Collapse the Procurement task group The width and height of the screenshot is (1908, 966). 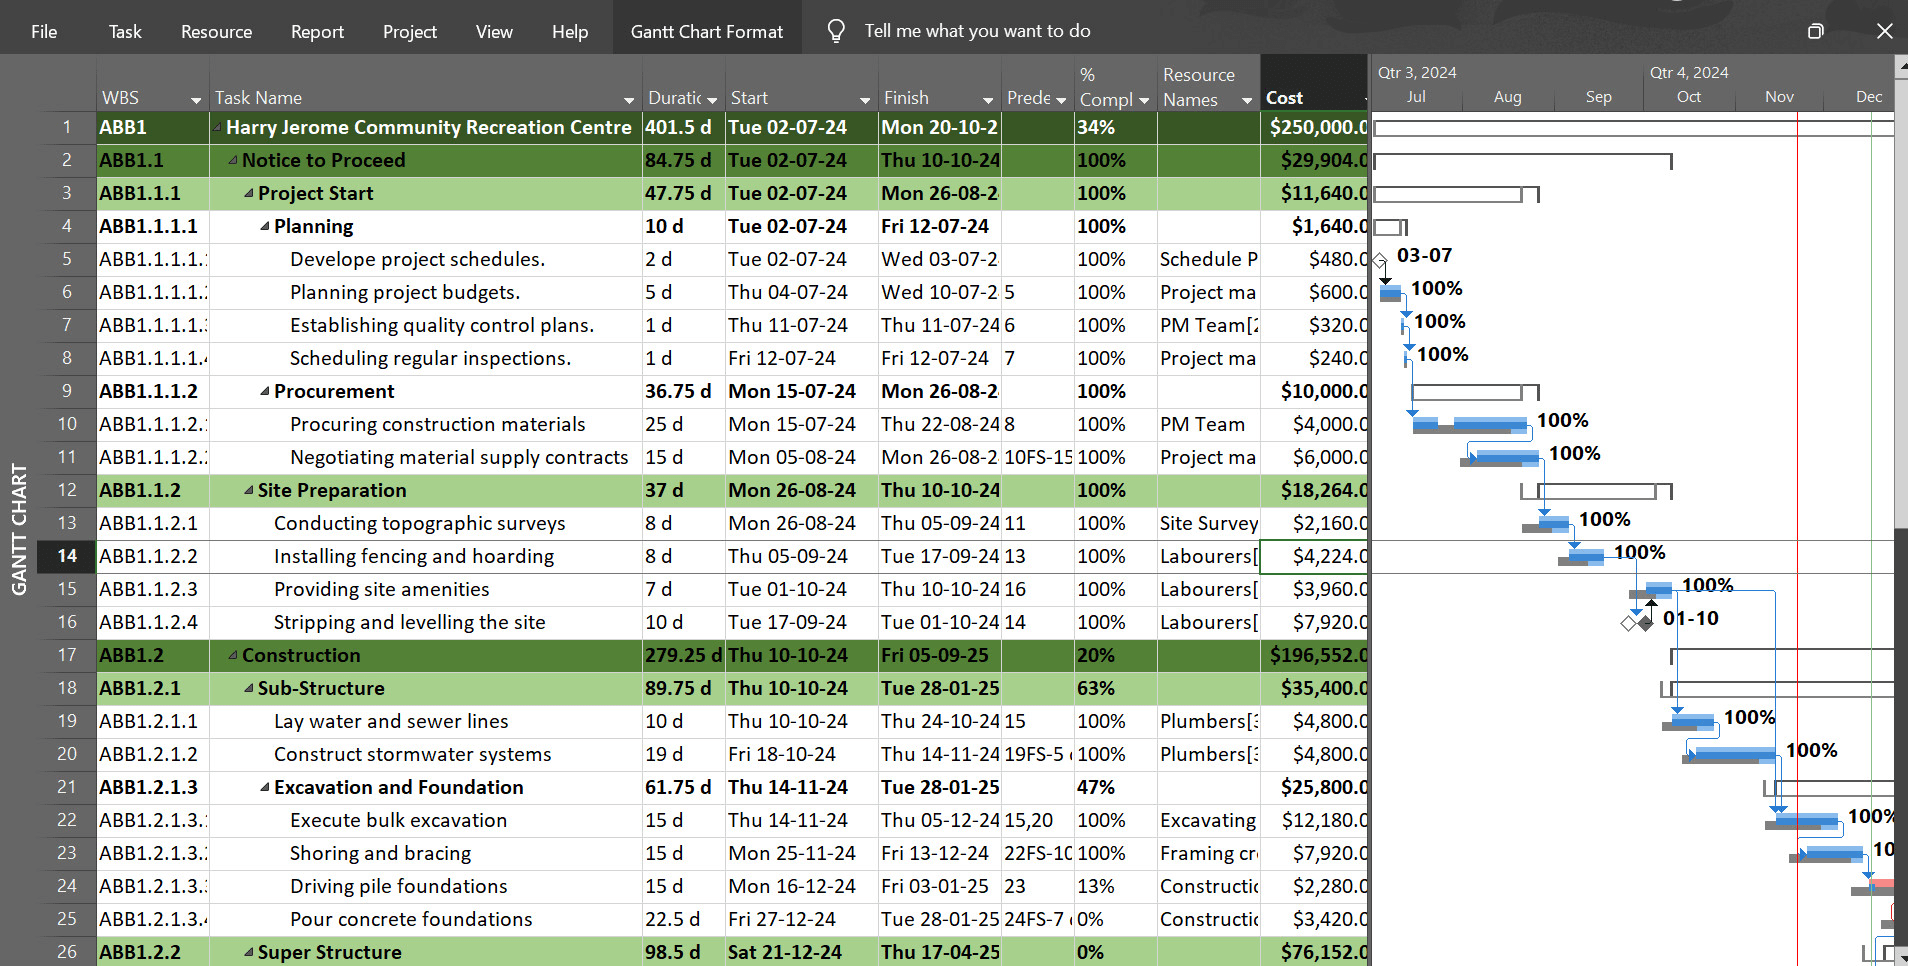pyautogui.click(x=265, y=391)
